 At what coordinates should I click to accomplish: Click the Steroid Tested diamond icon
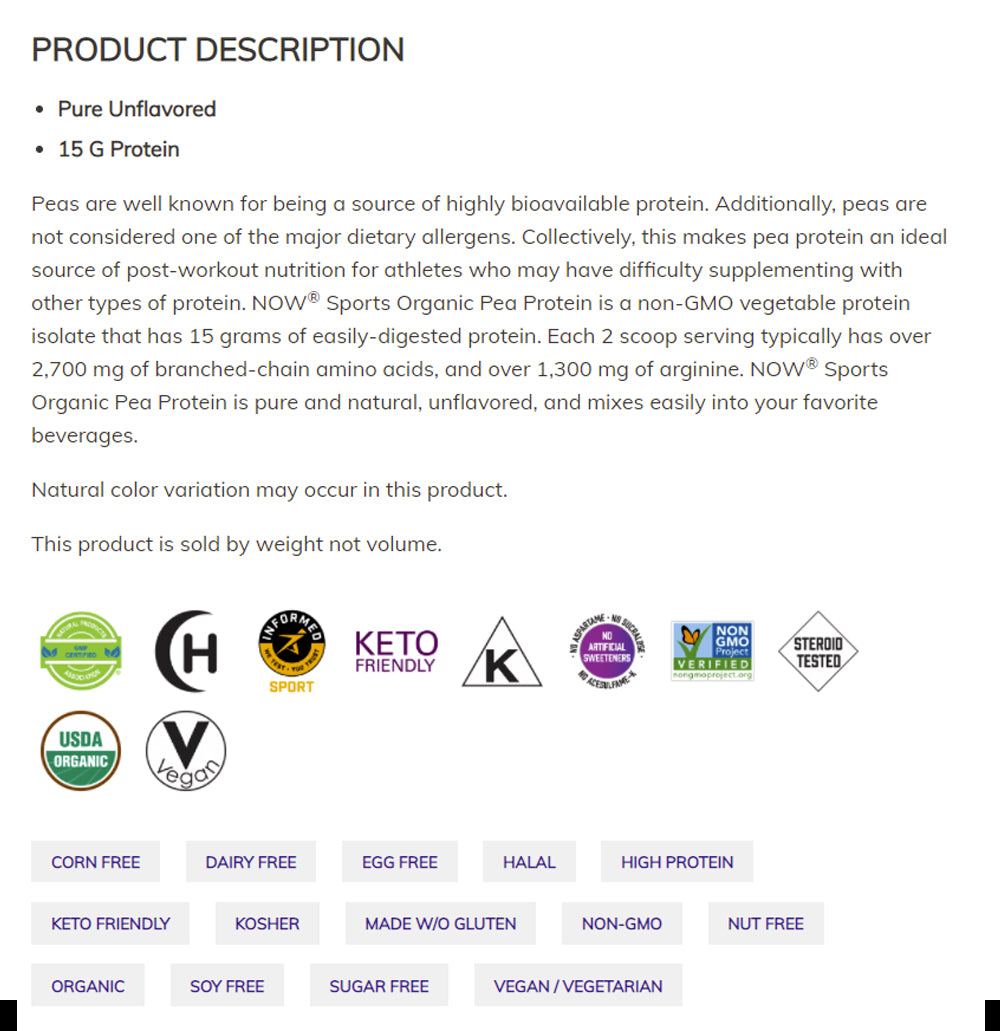coord(818,651)
